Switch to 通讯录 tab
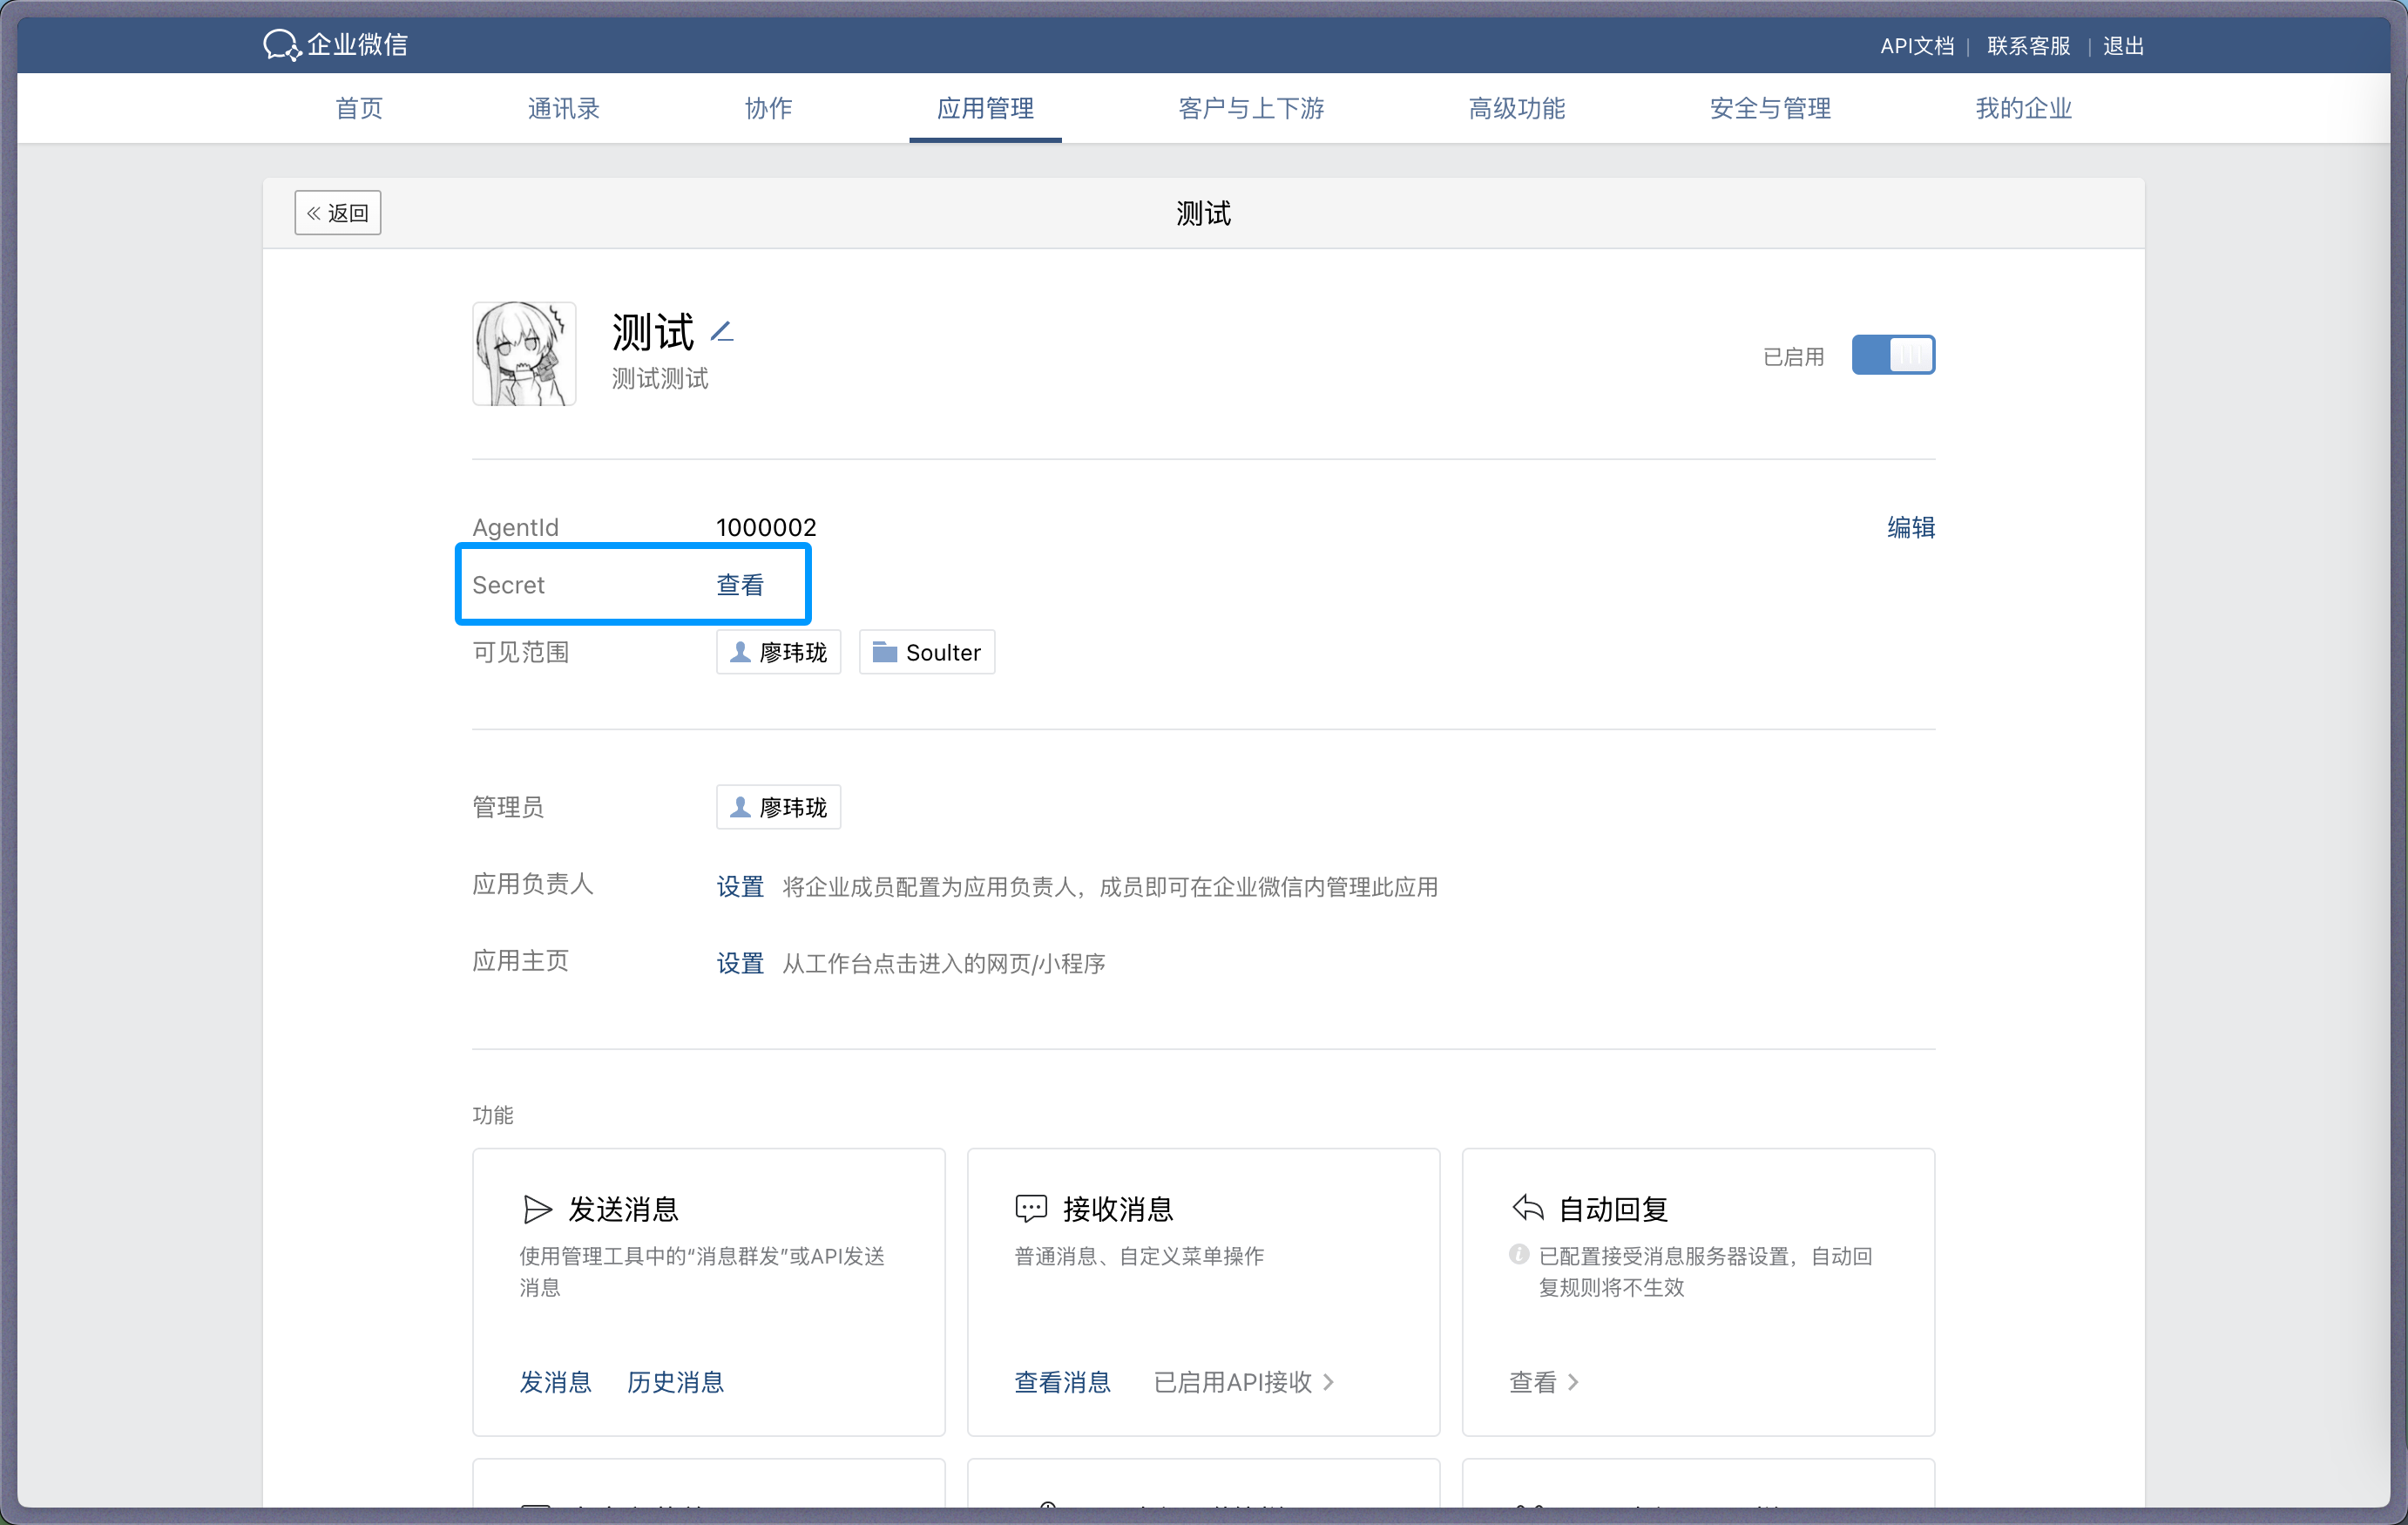The image size is (2408, 1525). 563,108
